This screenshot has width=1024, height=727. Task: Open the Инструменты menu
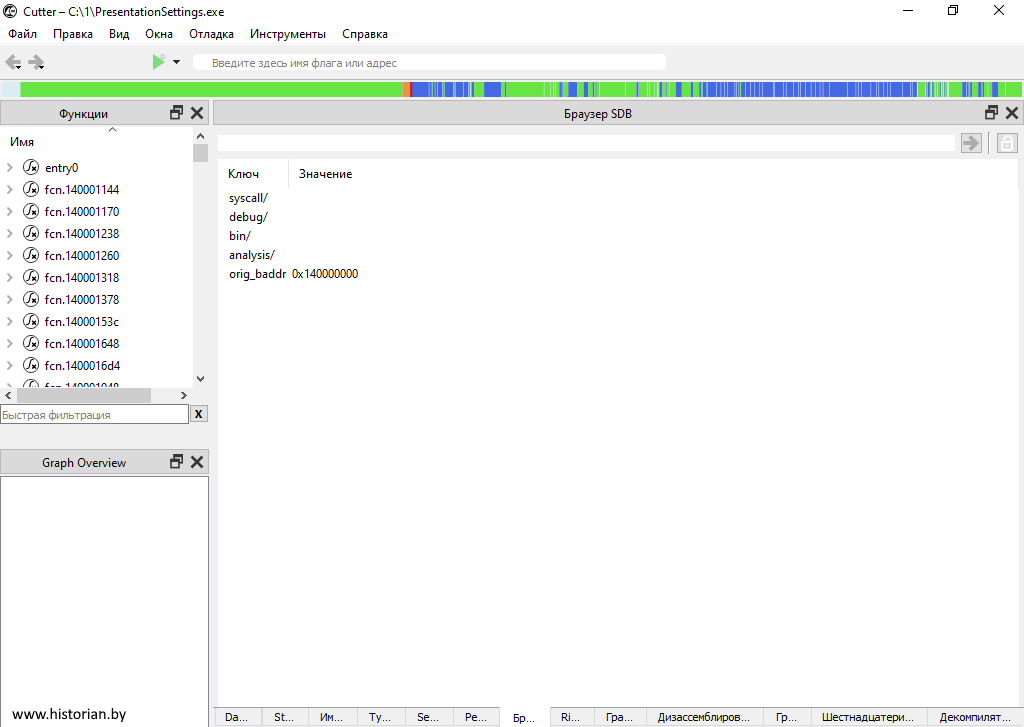coord(288,34)
